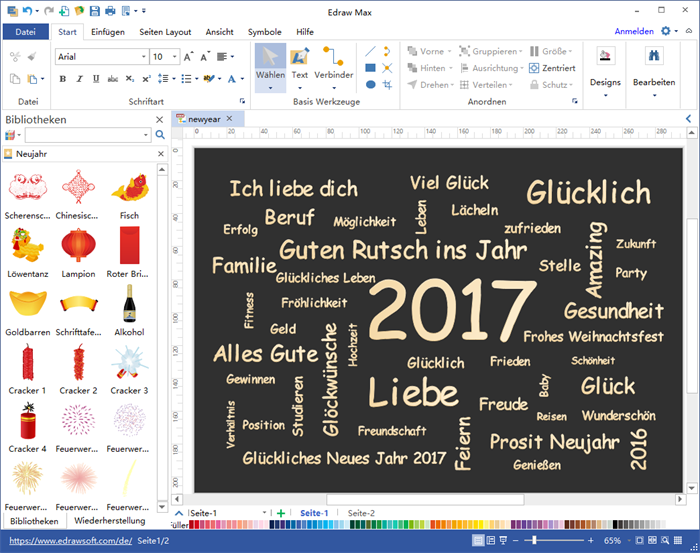Click the settings gear icon next to Anmelden
700x553 pixels.
pos(666,31)
